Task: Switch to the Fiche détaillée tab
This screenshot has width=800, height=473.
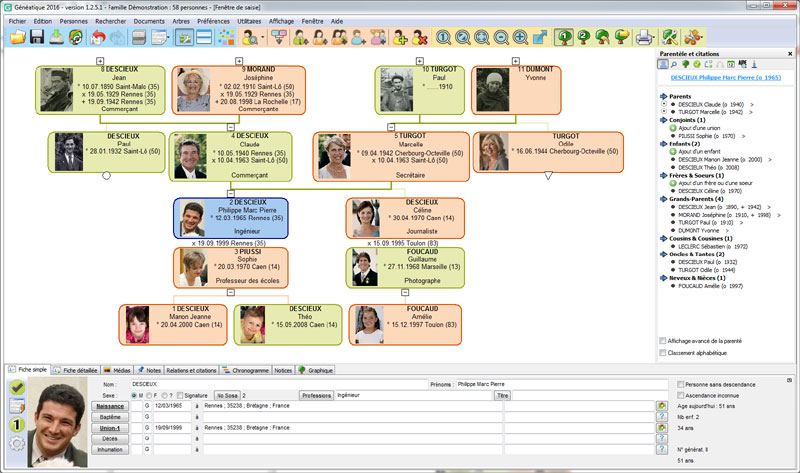Action: (76, 370)
